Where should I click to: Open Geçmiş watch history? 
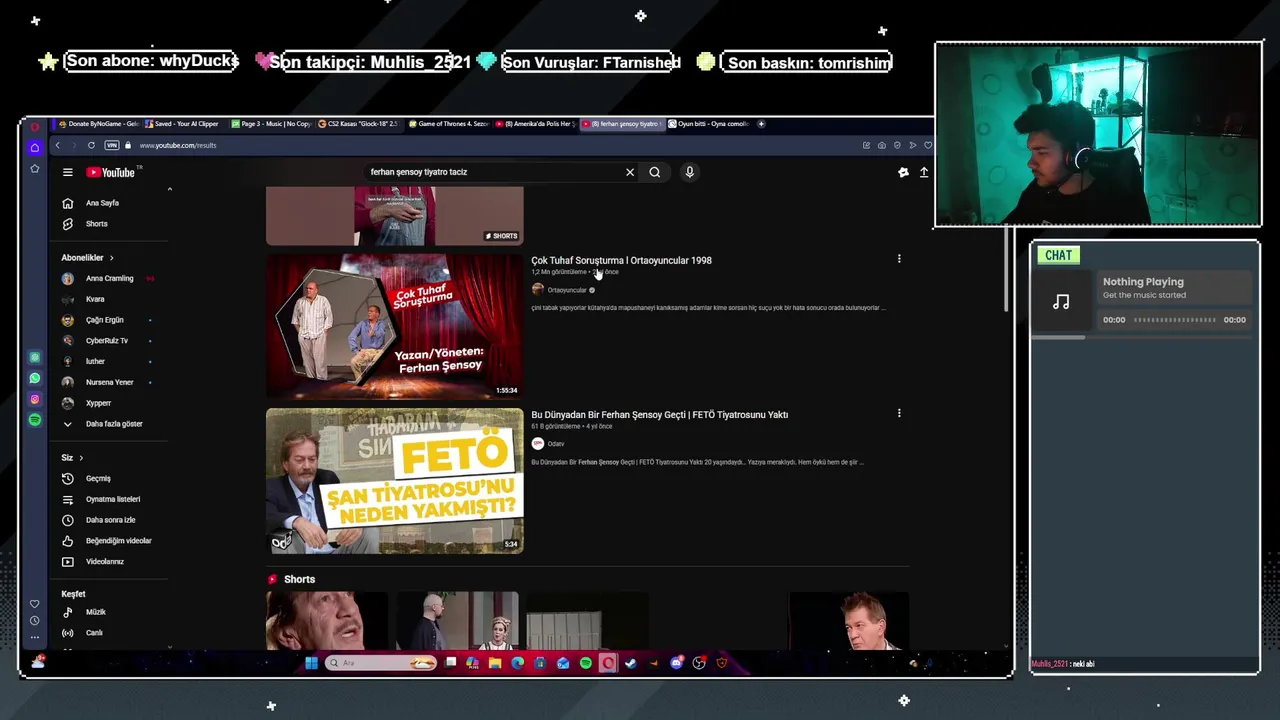point(98,479)
